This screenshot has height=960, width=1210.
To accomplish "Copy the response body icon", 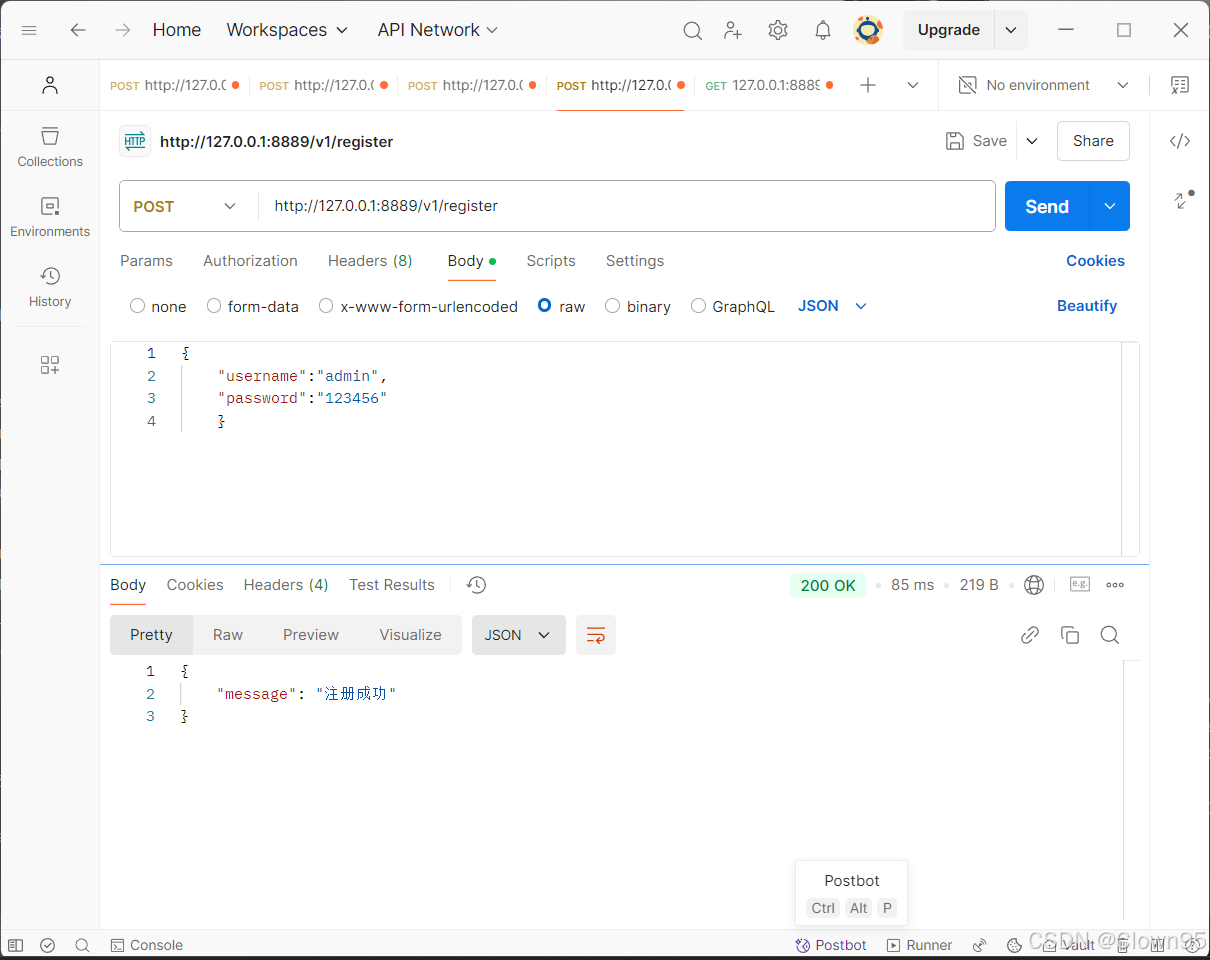I will (x=1070, y=635).
